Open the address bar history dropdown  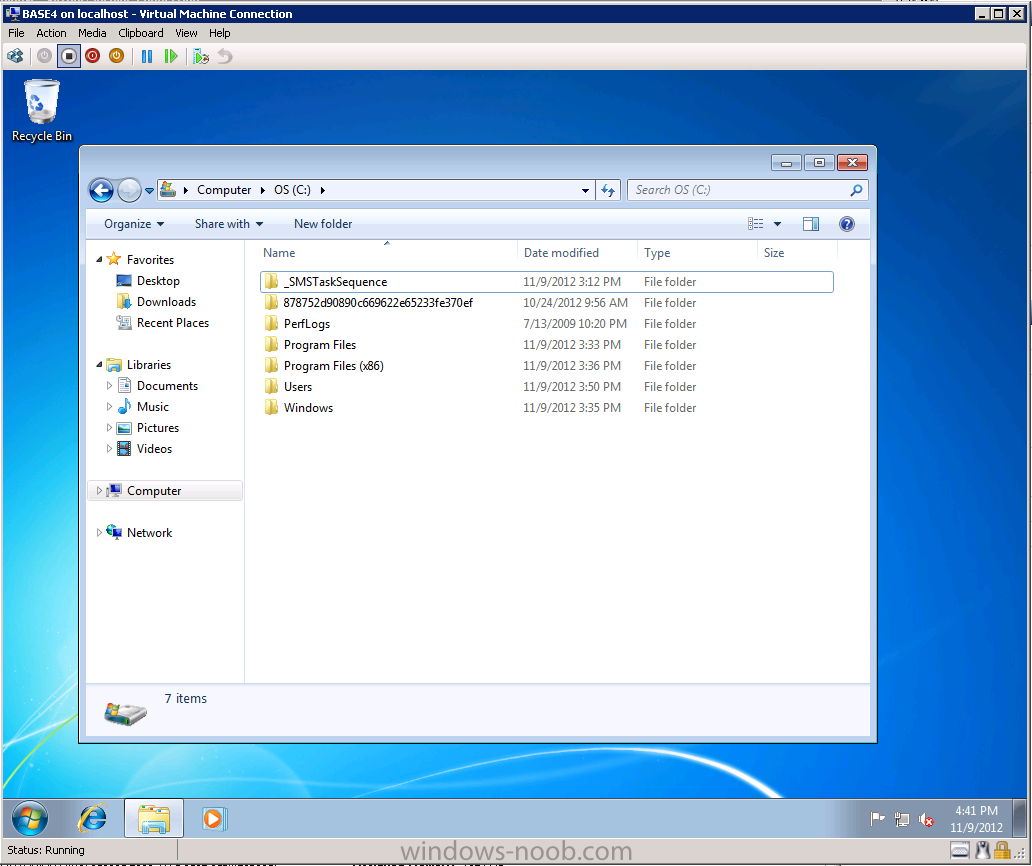[585, 190]
